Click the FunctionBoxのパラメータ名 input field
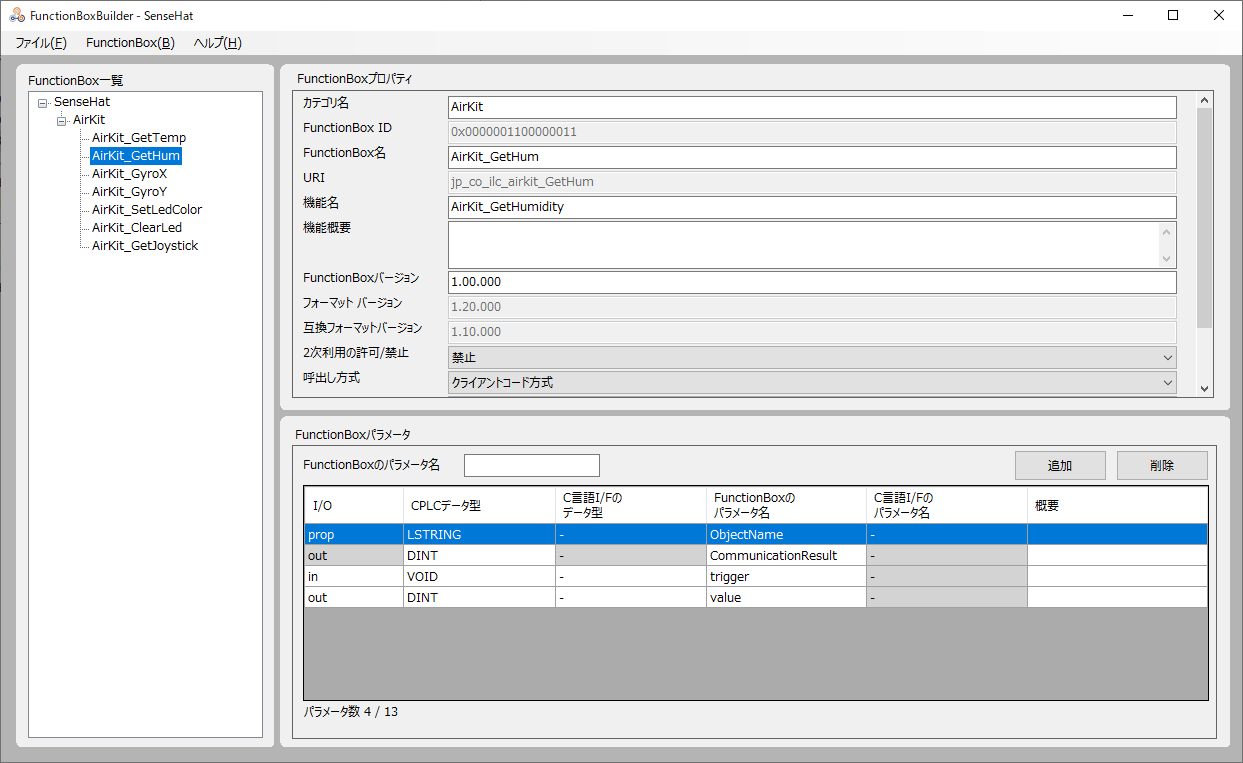The height and width of the screenshot is (763, 1243). (531, 465)
